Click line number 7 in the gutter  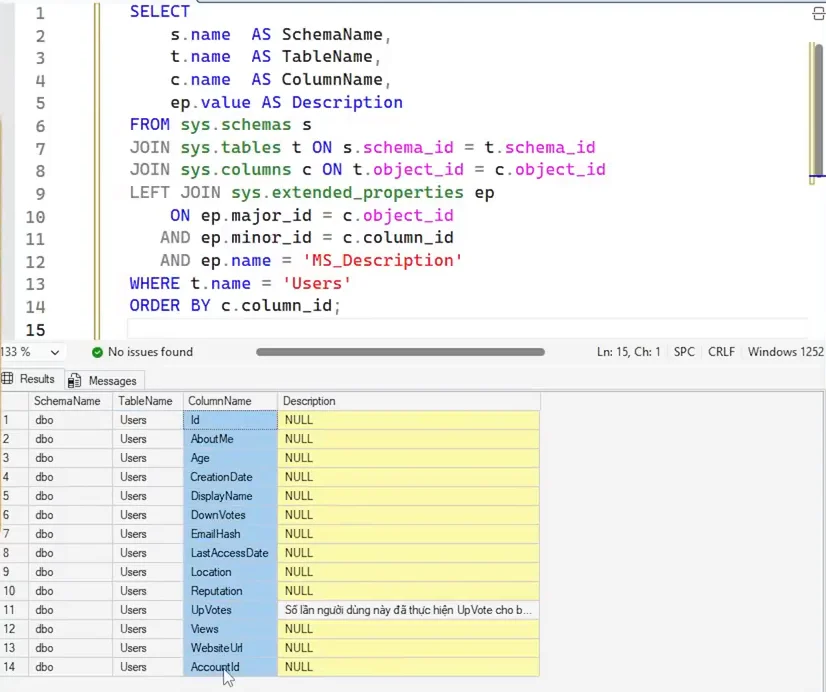tap(40, 149)
